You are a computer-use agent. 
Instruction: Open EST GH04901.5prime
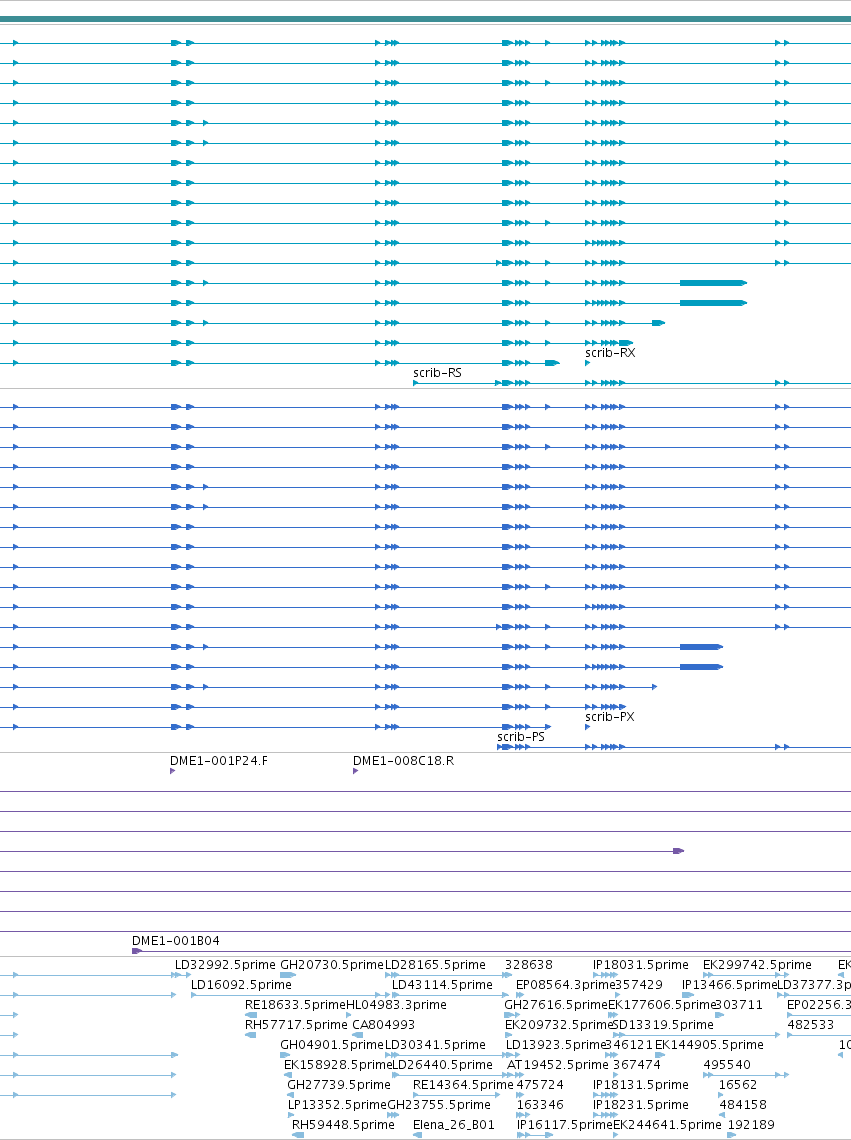[x=332, y=1045]
